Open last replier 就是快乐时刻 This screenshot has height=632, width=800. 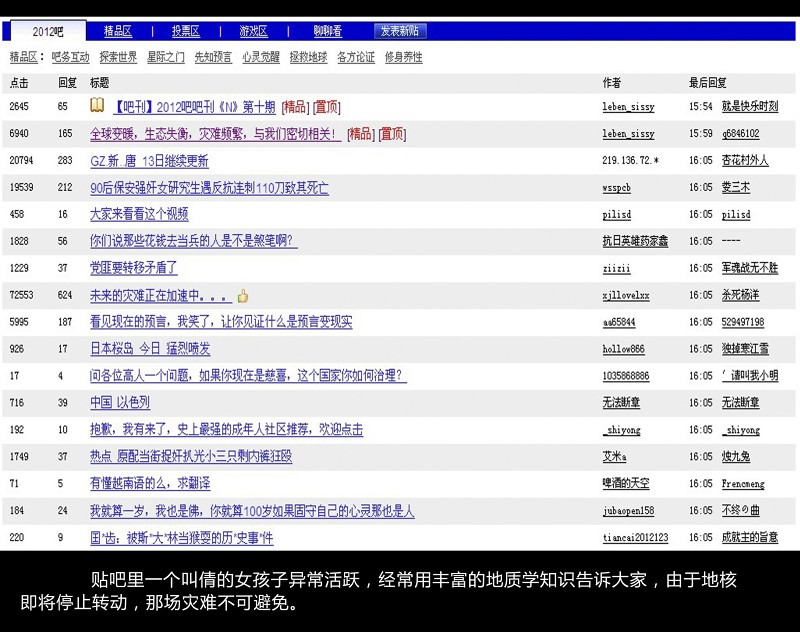[750, 106]
